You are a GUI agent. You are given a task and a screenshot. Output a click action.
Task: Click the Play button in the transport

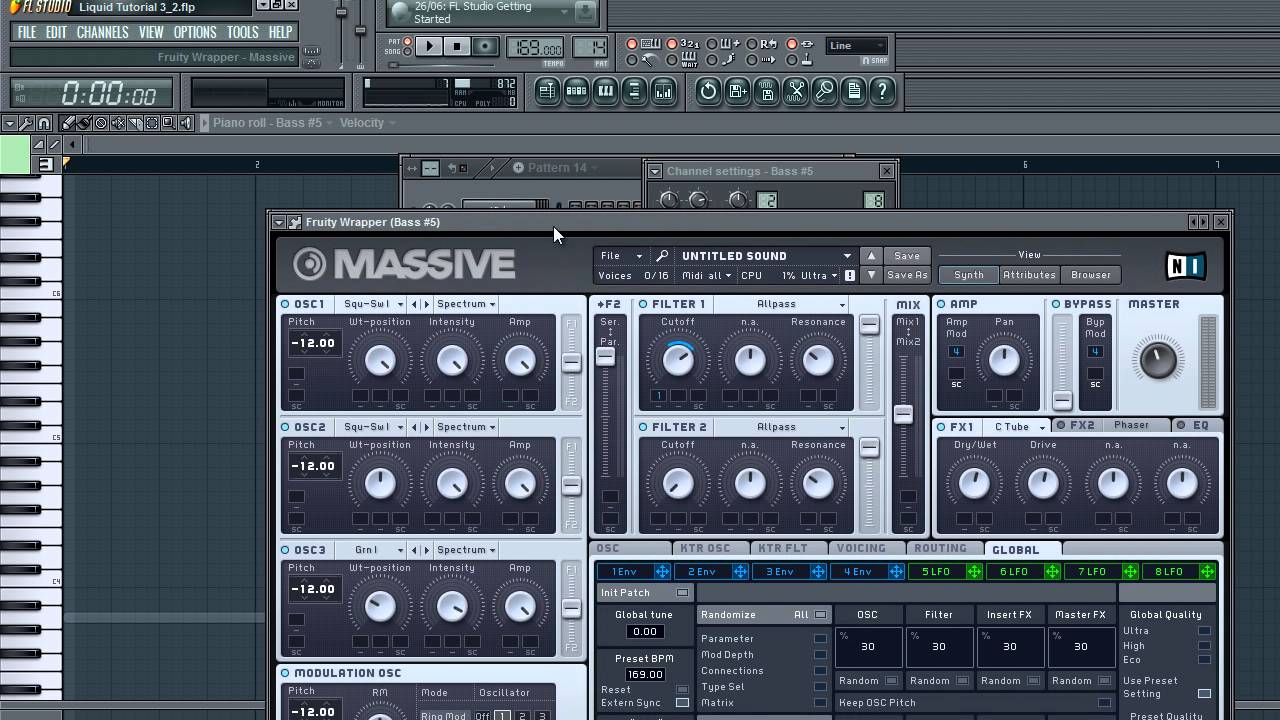pos(429,46)
